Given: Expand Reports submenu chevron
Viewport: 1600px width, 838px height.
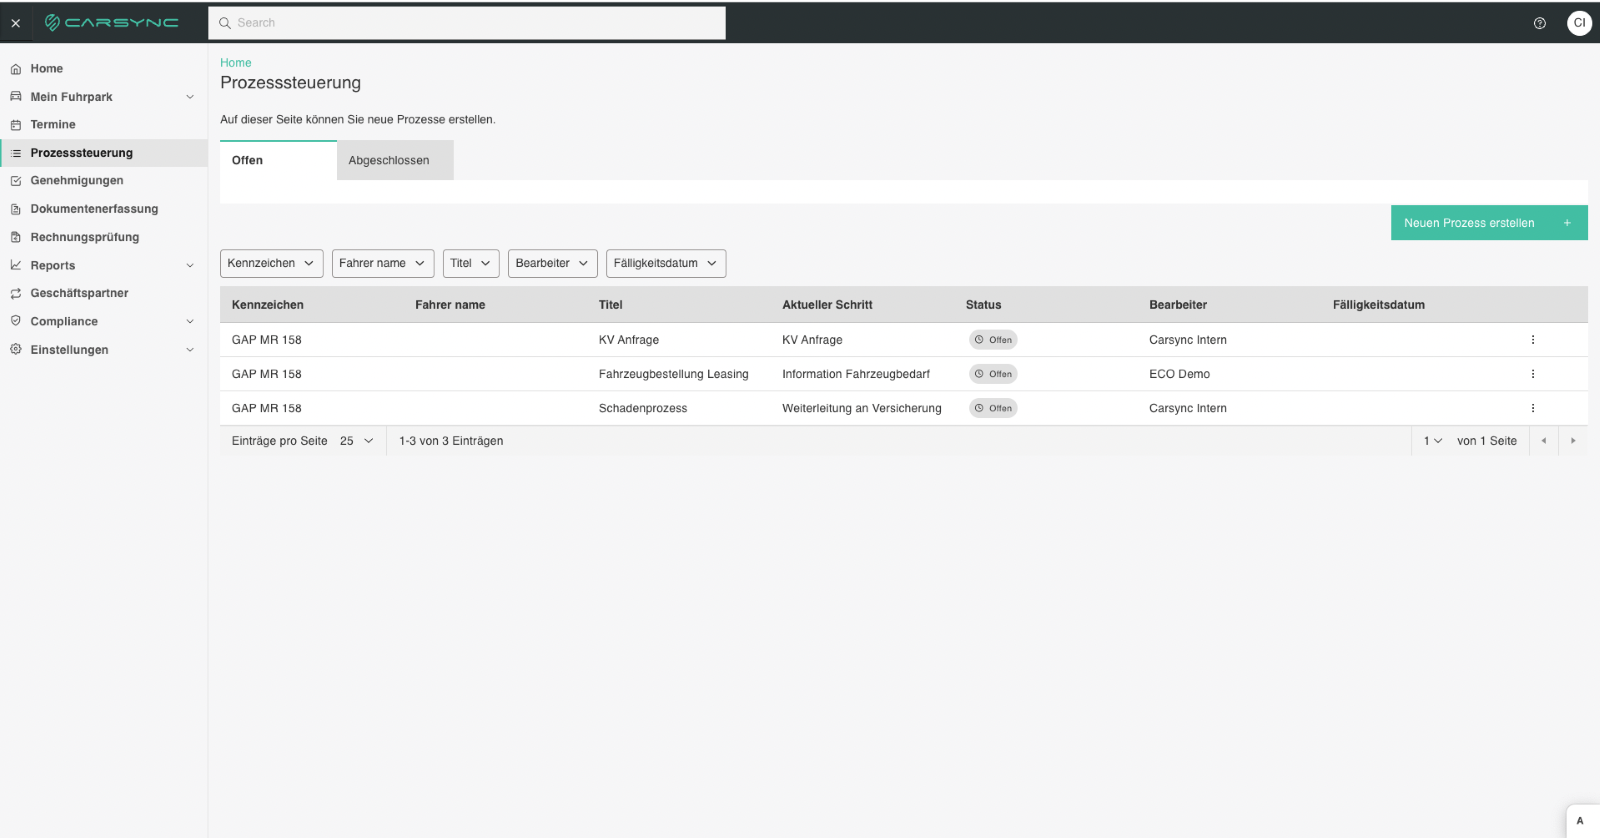Looking at the screenshot, I should click(190, 265).
